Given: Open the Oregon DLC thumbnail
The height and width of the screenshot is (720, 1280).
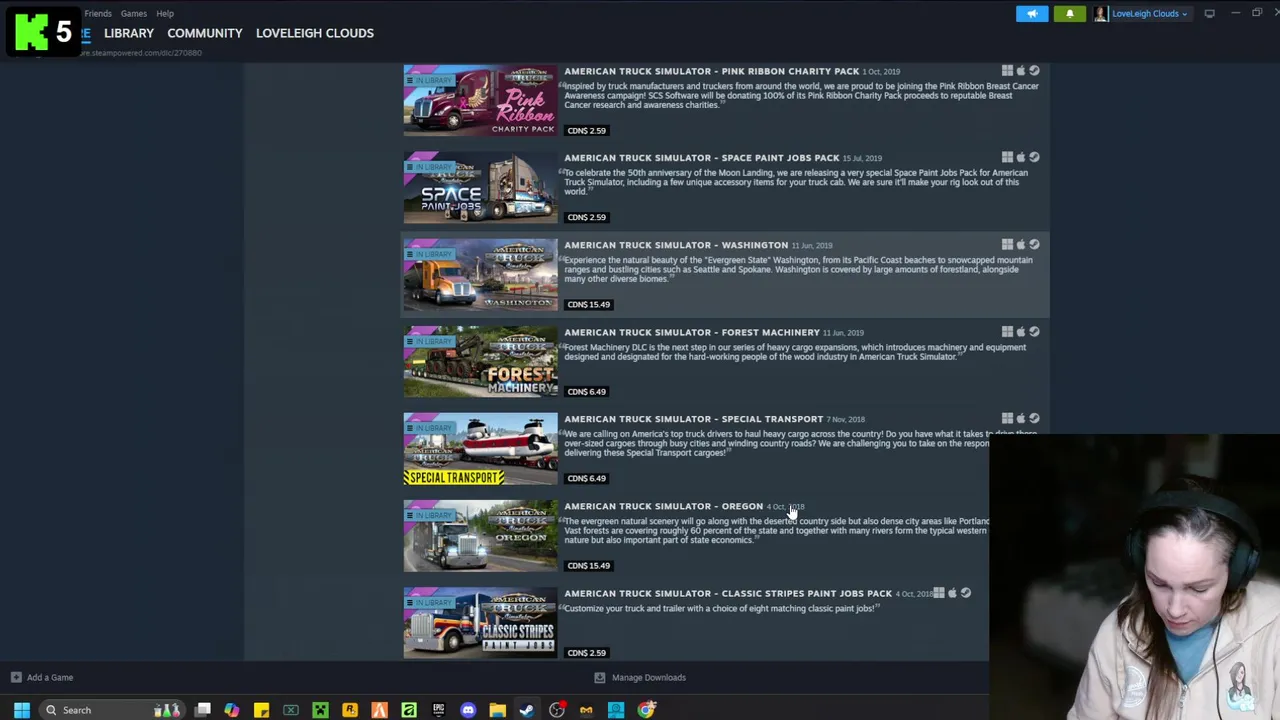Looking at the screenshot, I should [x=481, y=535].
